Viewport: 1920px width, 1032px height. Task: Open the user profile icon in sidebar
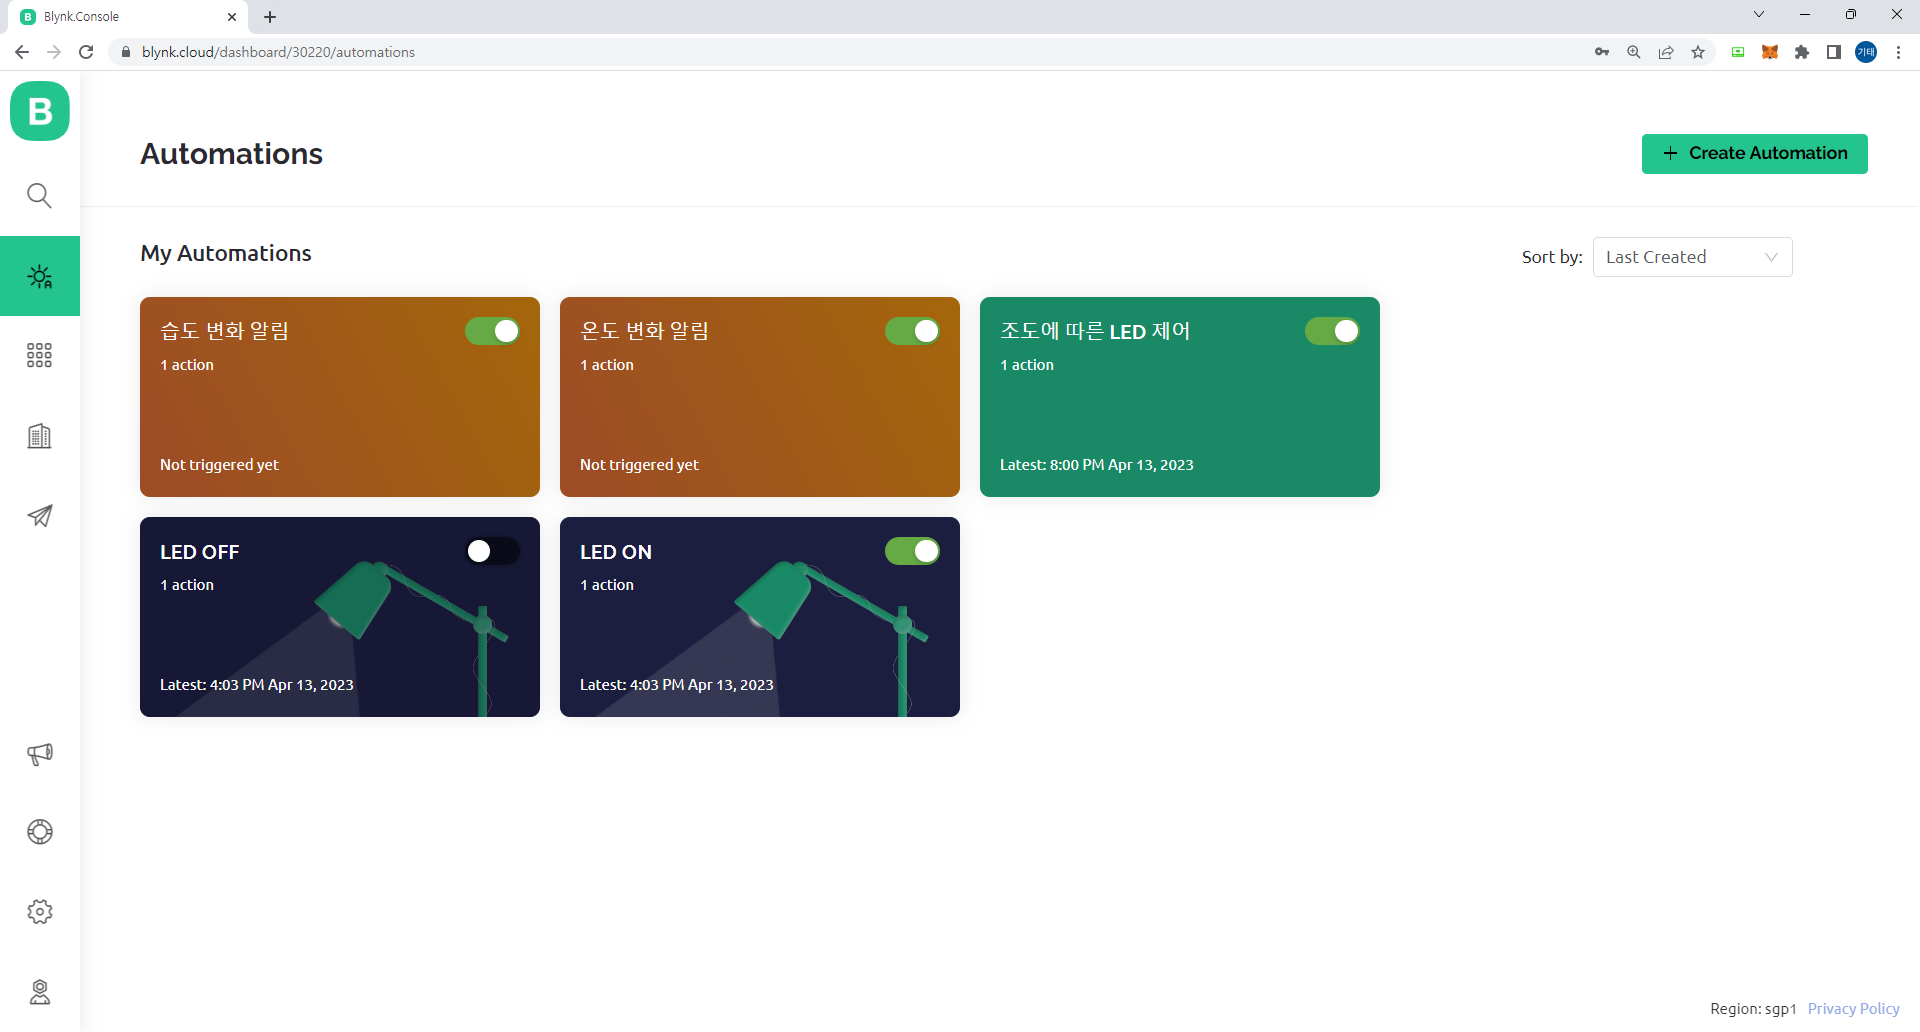39,992
